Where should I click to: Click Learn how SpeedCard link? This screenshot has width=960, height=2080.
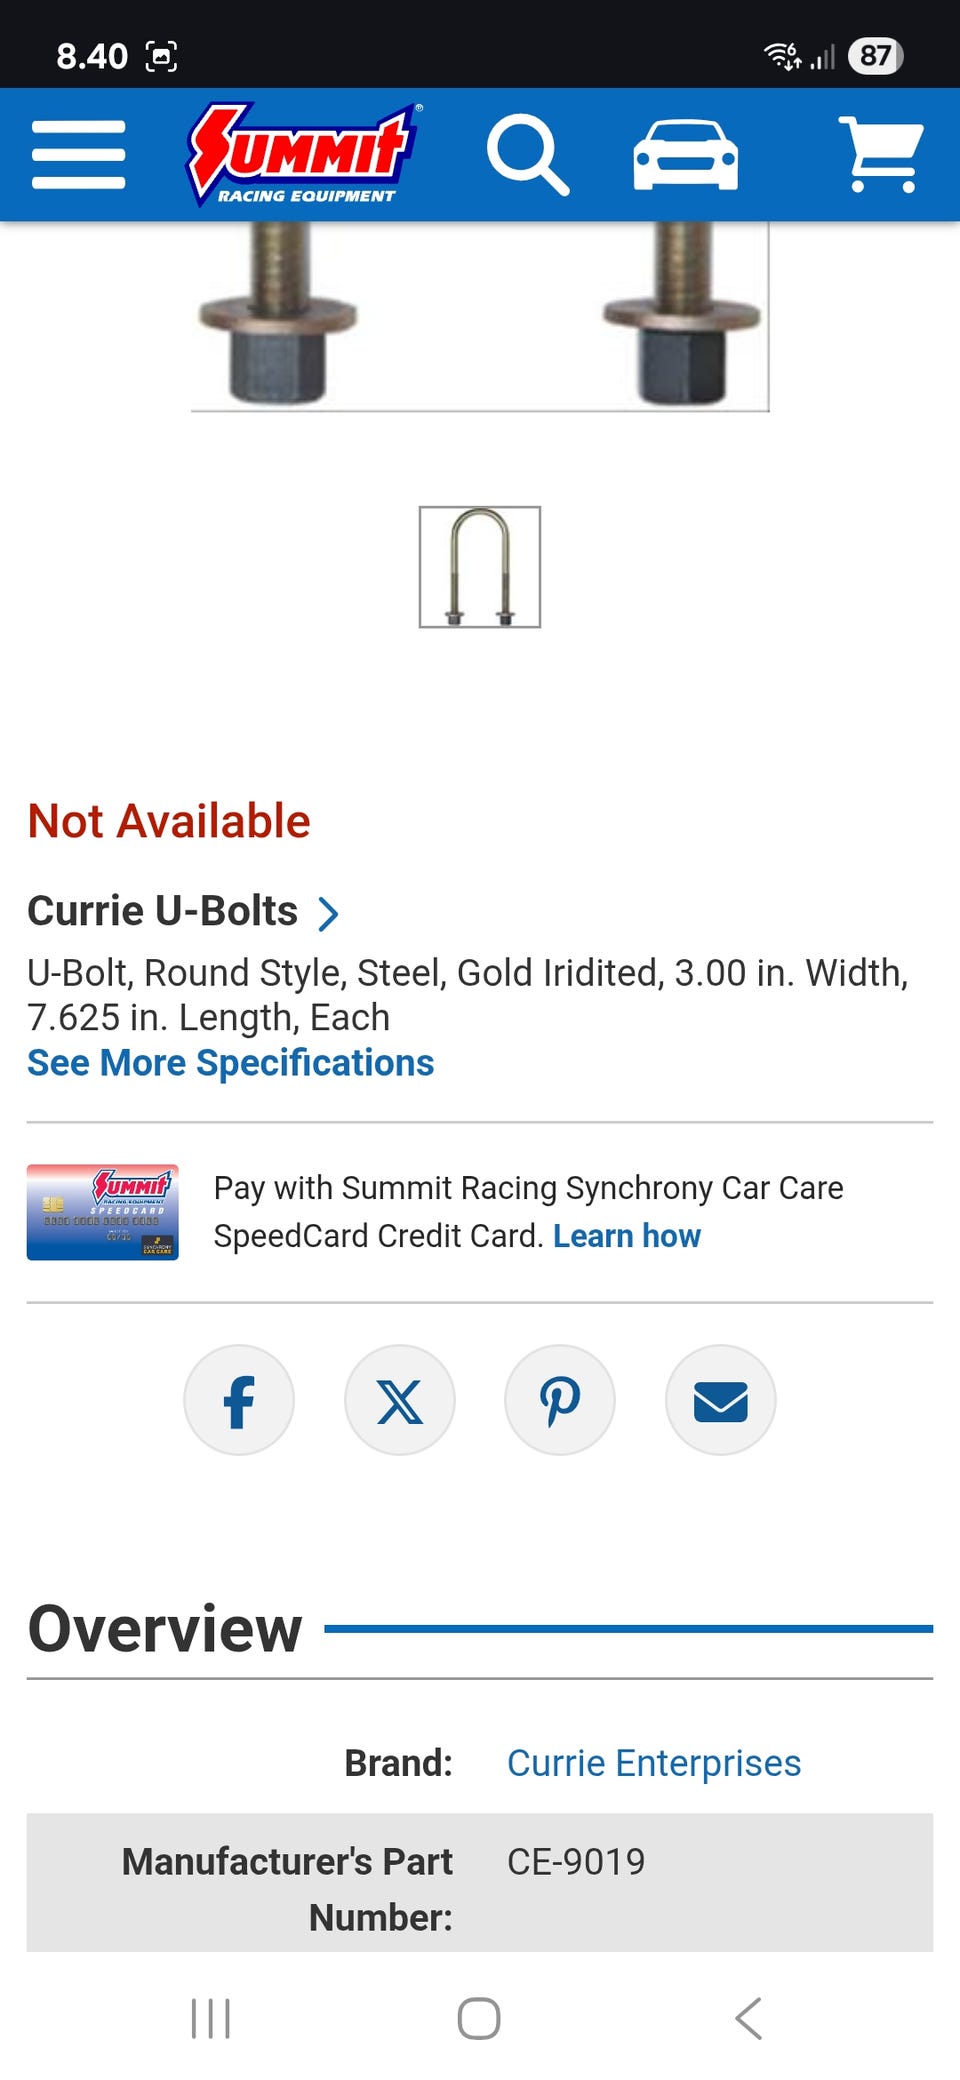[x=627, y=1236]
